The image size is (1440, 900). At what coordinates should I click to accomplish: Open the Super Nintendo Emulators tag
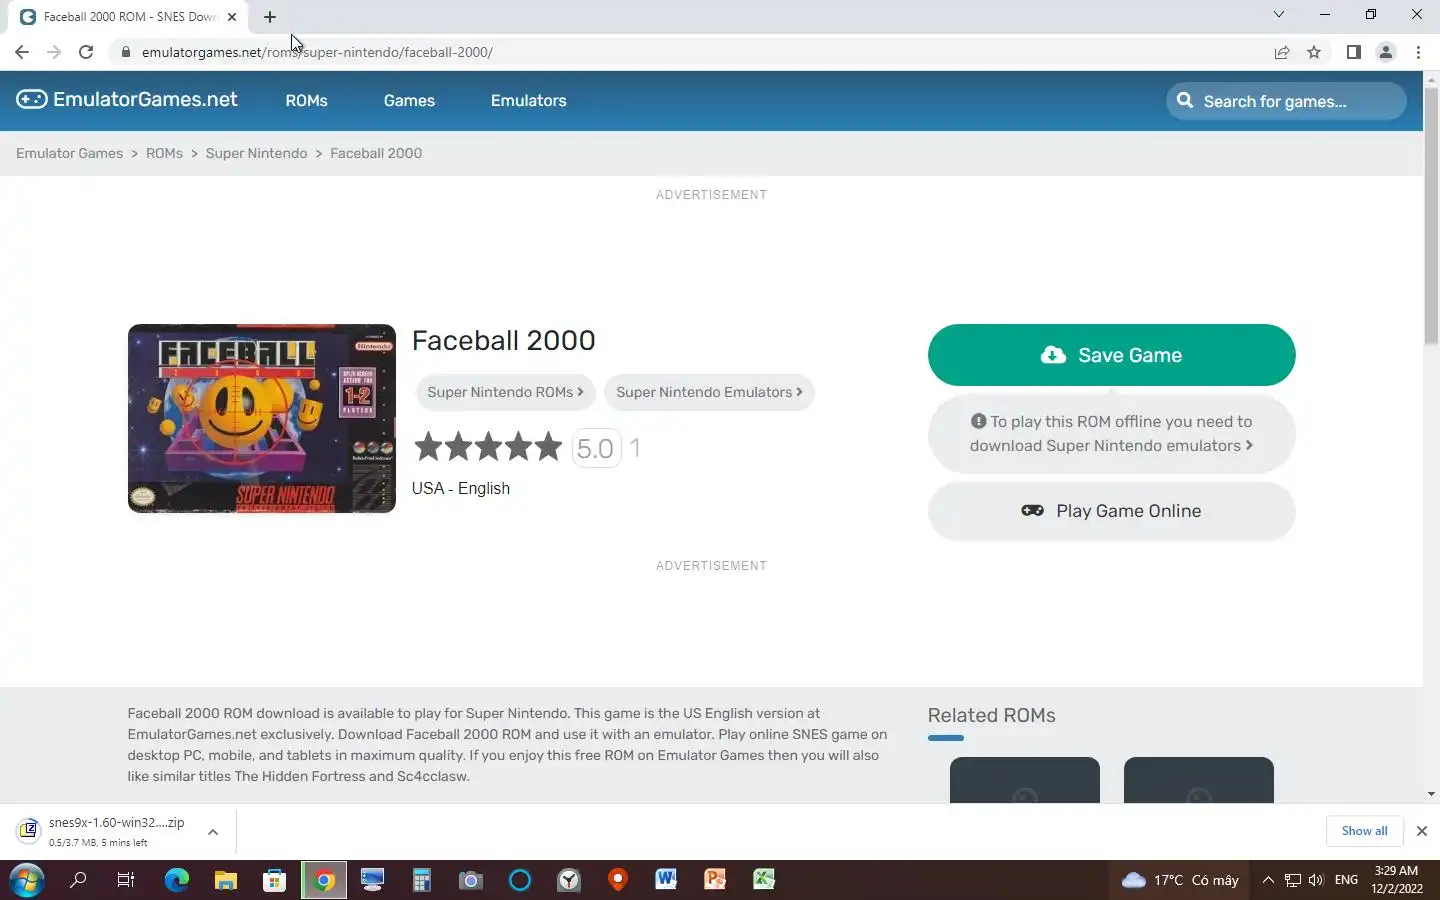pos(709,392)
